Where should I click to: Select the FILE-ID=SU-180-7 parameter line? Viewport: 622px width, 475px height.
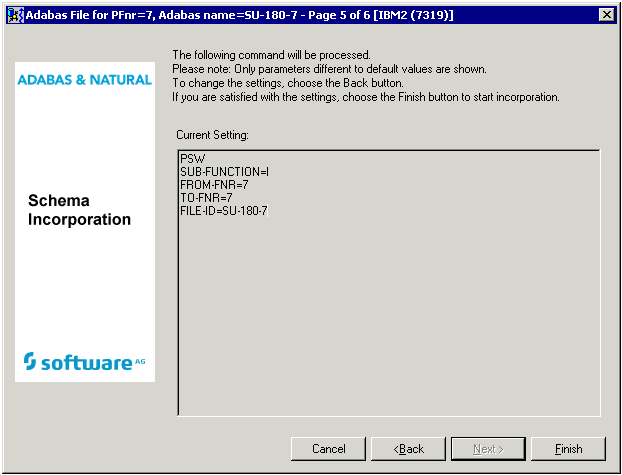(x=224, y=211)
